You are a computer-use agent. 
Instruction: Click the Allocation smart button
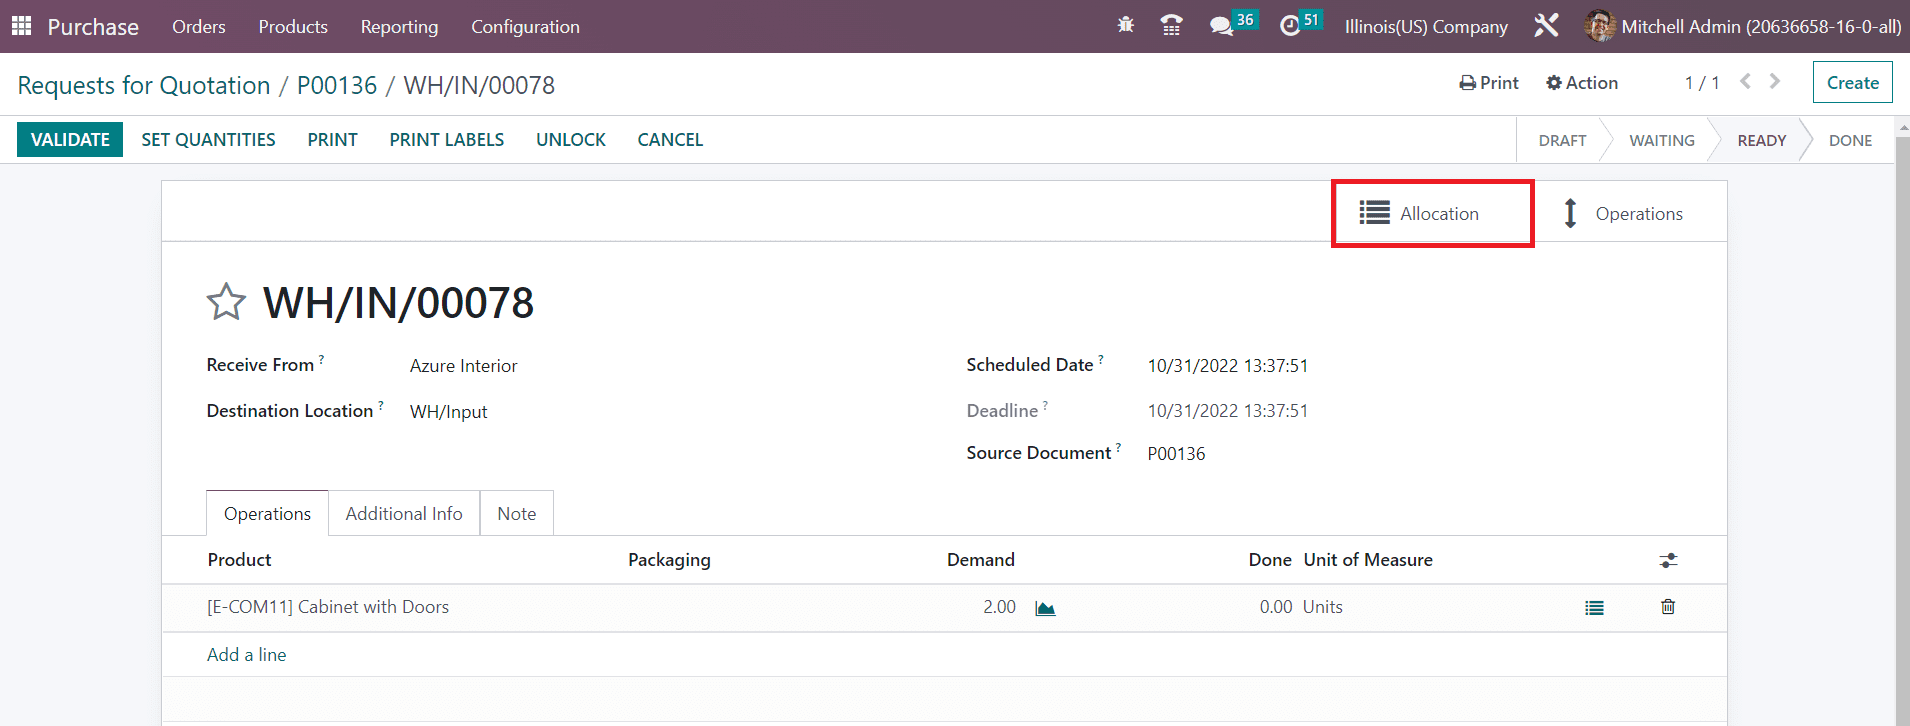[1432, 214]
